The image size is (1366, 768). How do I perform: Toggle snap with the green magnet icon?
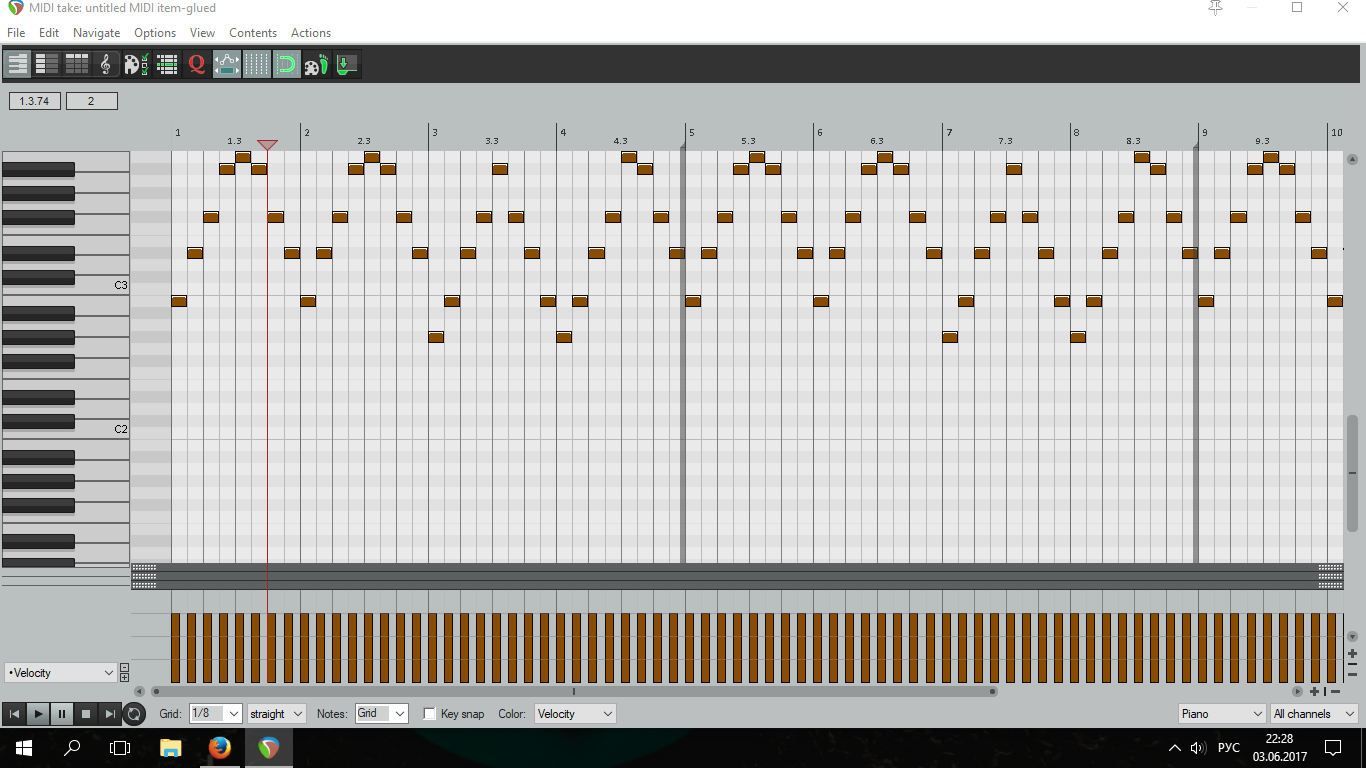[286, 65]
